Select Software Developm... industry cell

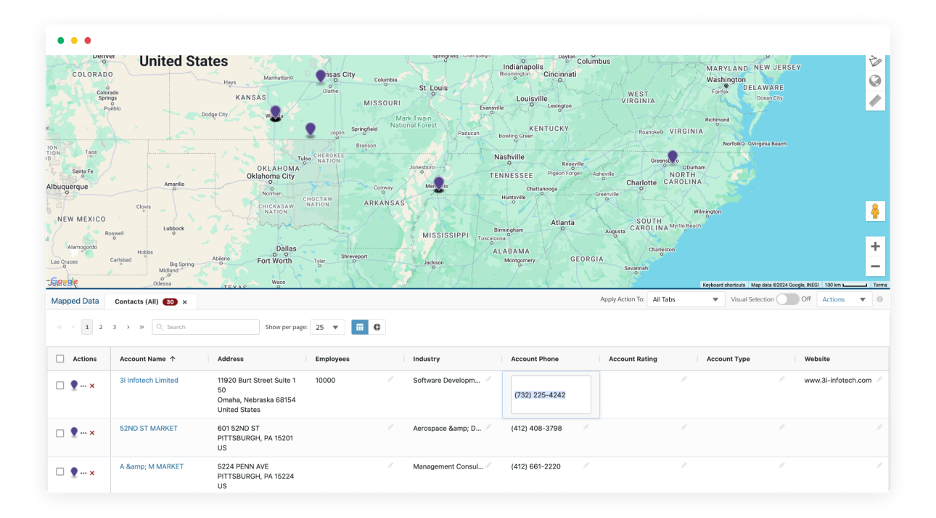(447, 380)
